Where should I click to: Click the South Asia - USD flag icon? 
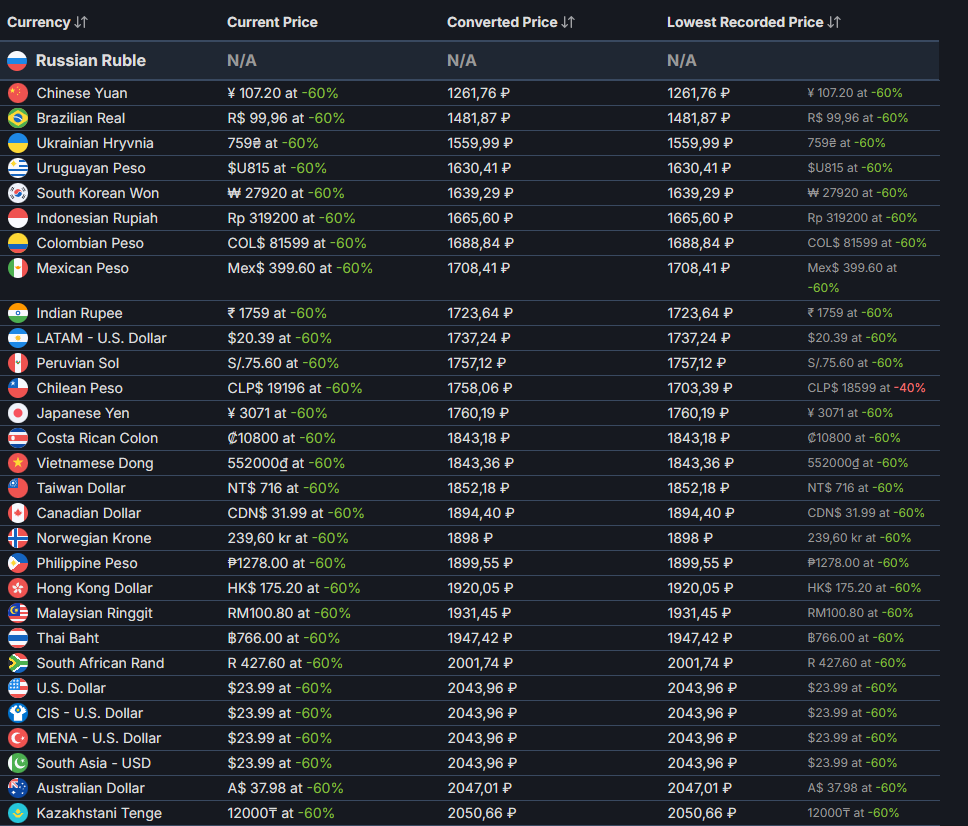[18, 763]
